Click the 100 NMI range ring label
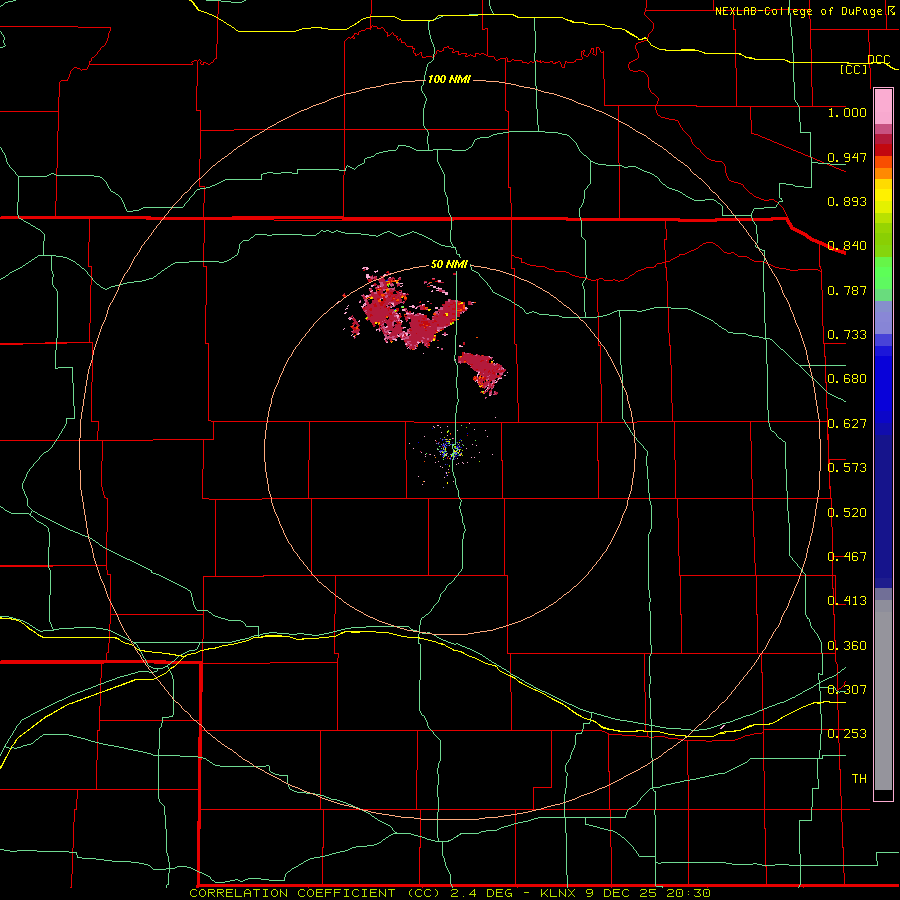This screenshot has width=900, height=900. tap(449, 79)
